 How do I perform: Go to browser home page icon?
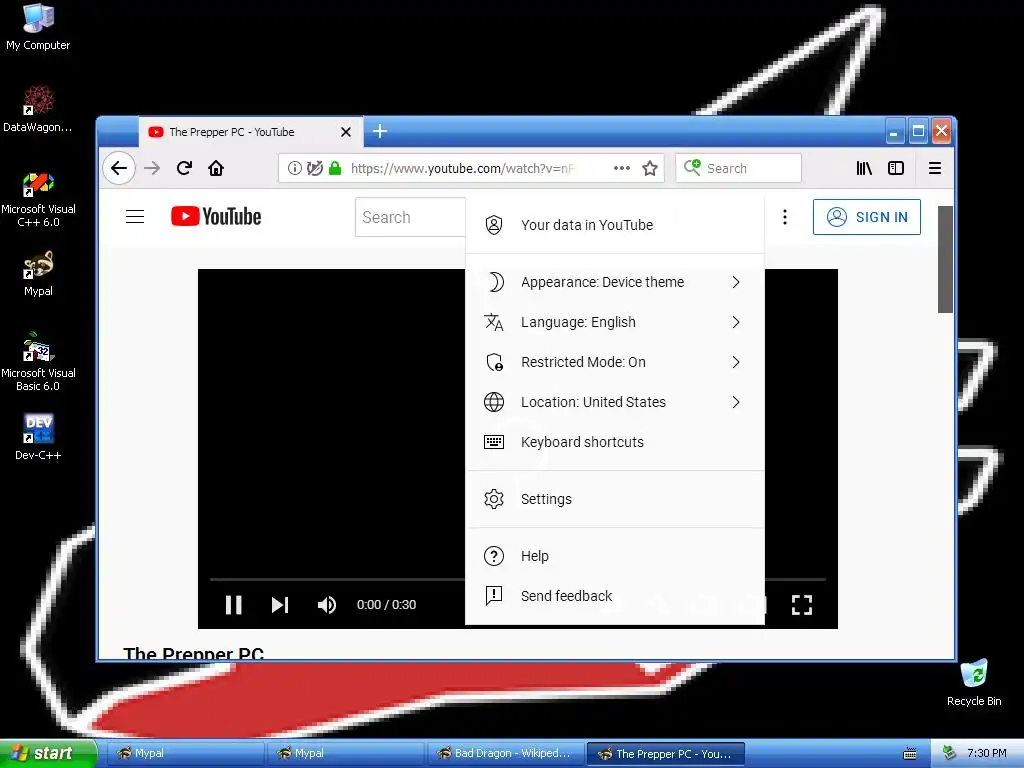[216, 168]
